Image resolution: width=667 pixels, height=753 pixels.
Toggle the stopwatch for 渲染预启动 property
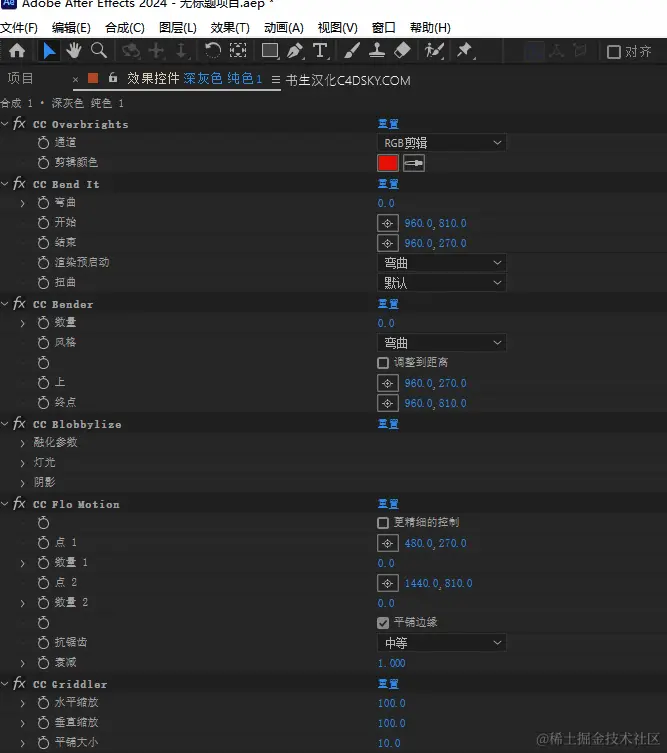43,263
